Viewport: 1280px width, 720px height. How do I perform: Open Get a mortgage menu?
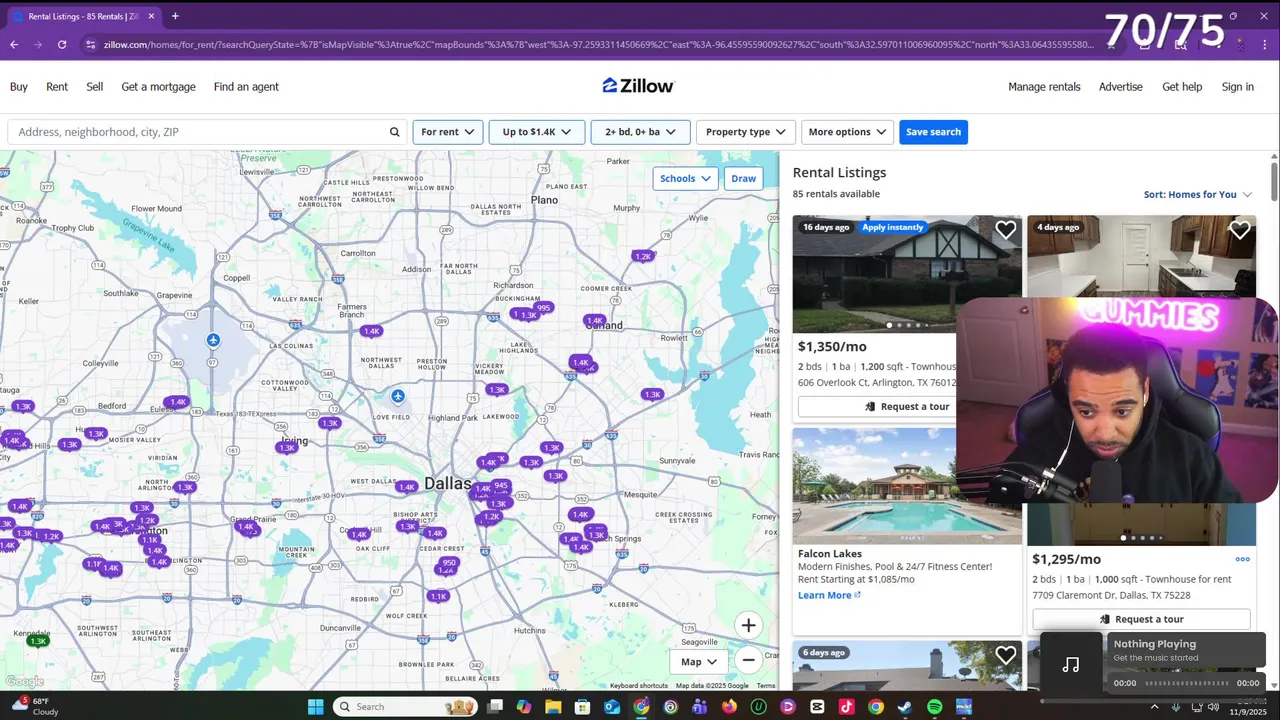click(x=158, y=87)
